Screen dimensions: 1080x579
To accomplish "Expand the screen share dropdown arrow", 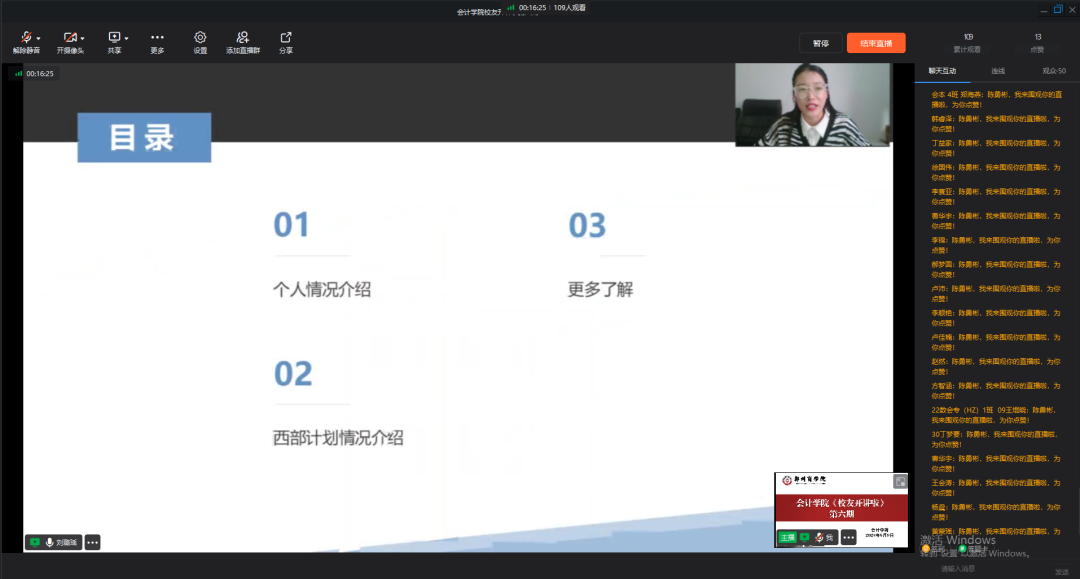I will [126, 39].
